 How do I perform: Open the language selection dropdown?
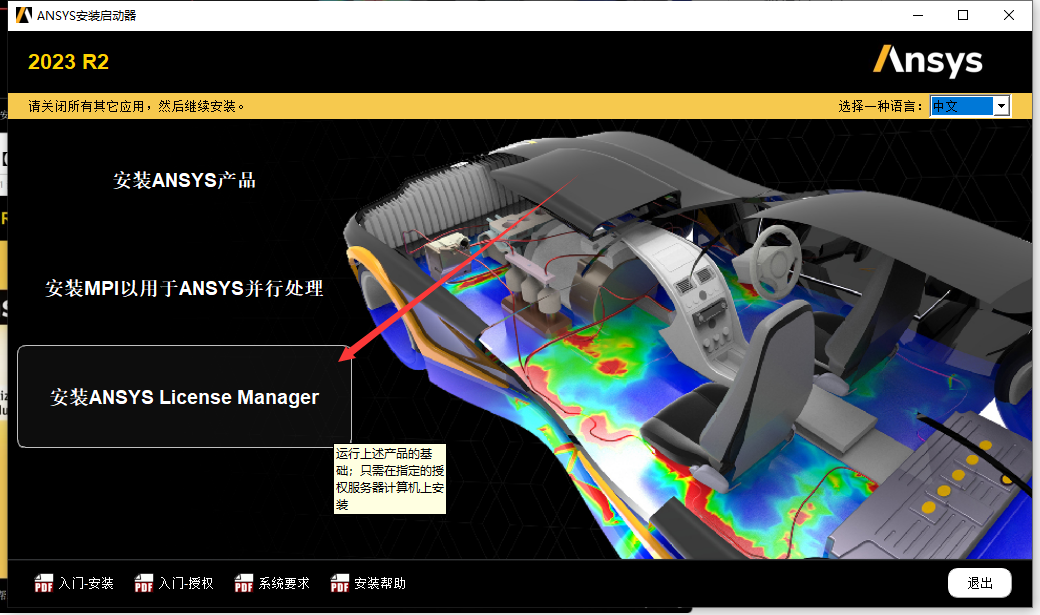coord(969,105)
